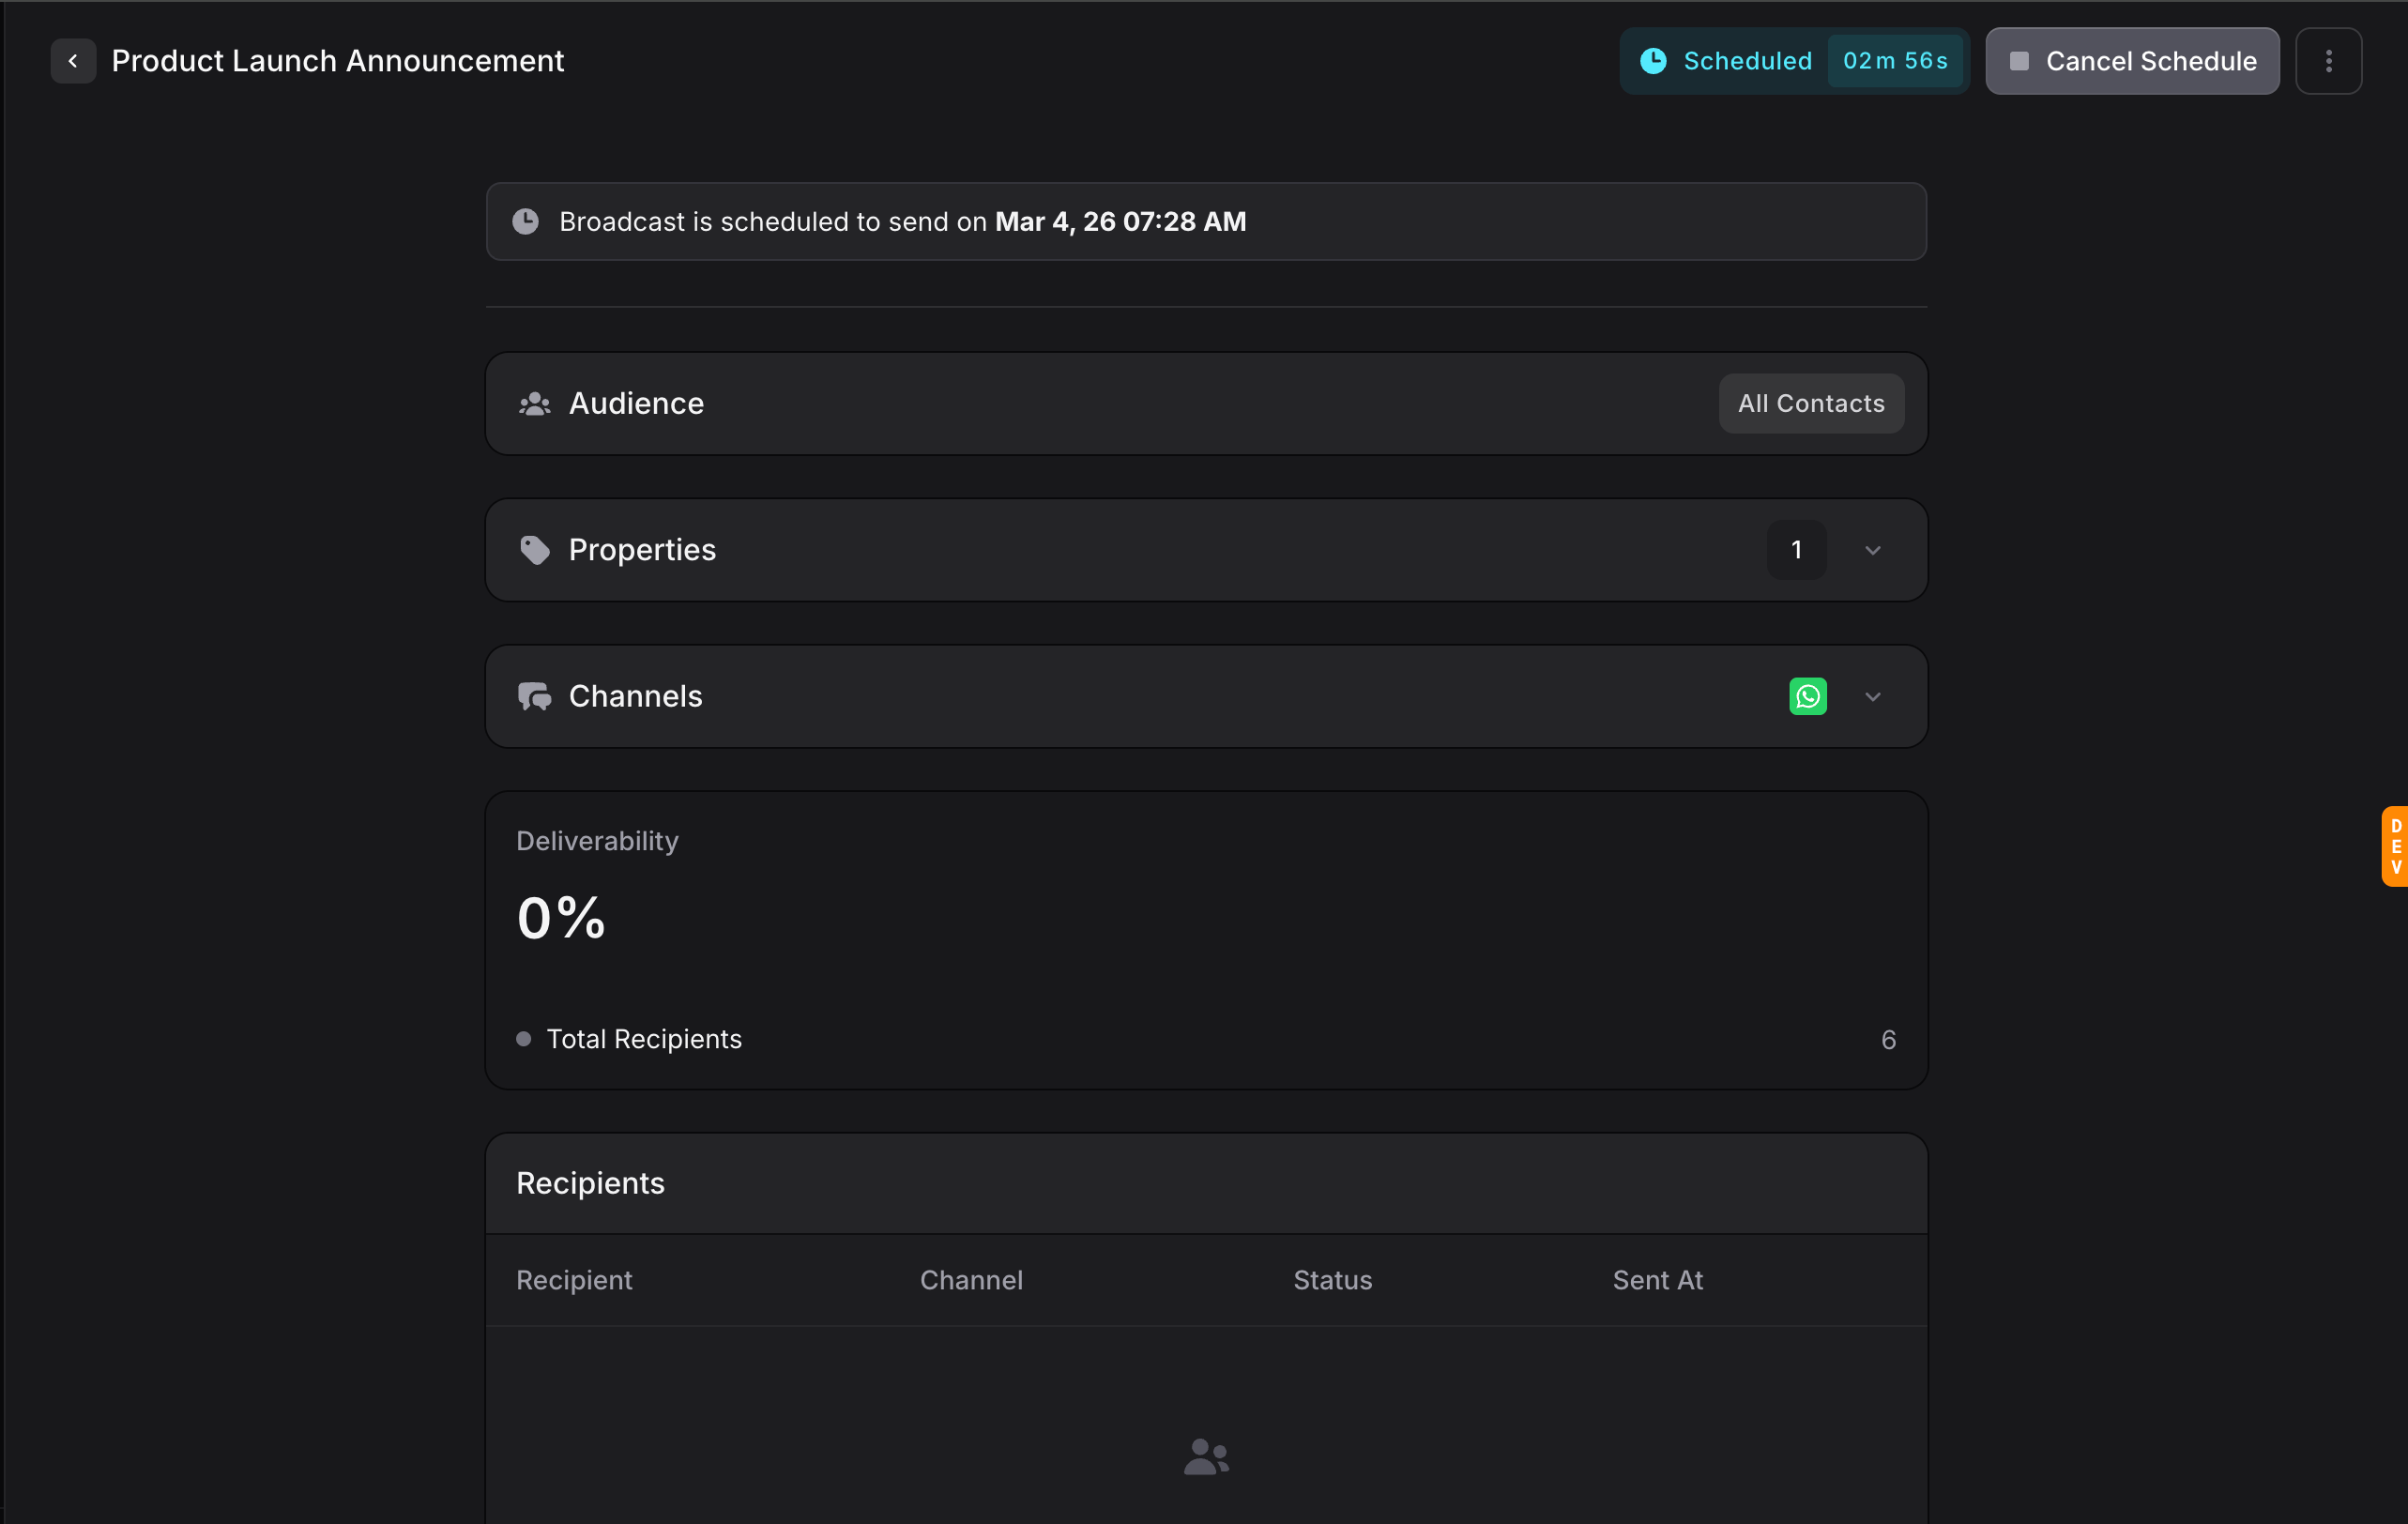Click the Scheduled status clock icon
This screenshot has width=2408, height=1524.
click(1653, 61)
